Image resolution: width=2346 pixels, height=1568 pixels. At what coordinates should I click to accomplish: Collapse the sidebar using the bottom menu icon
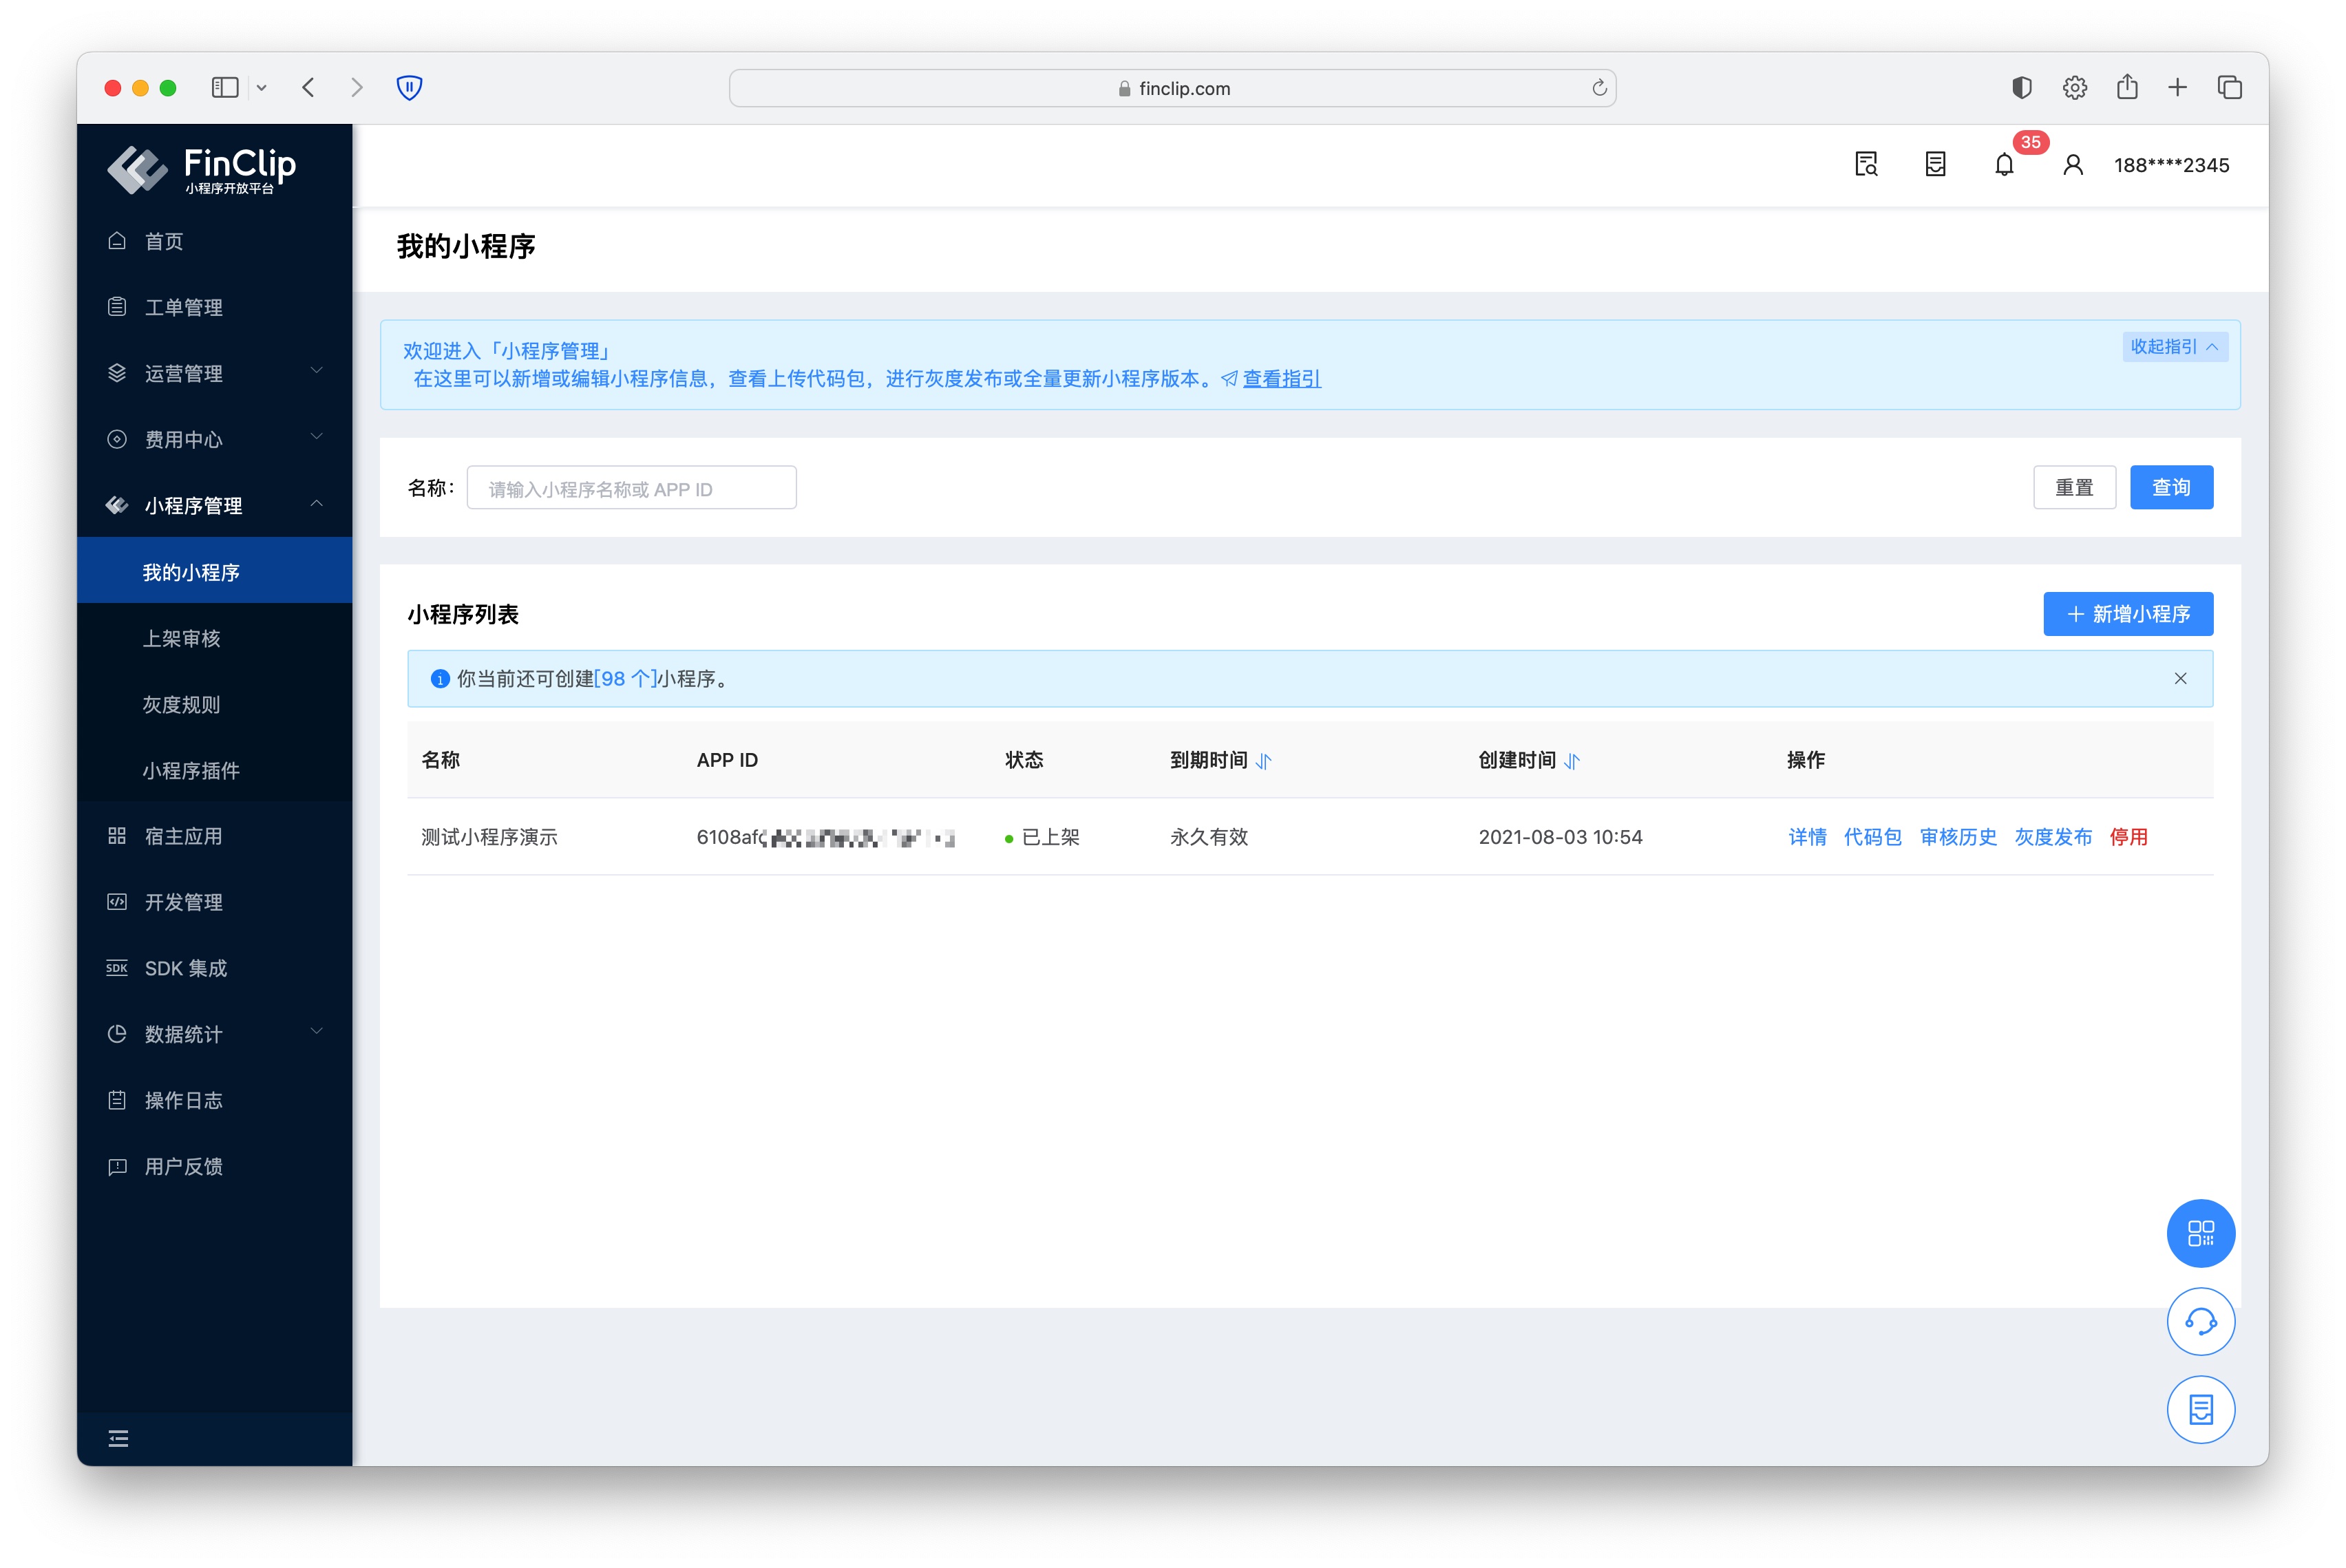pyautogui.click(x=118, y=1438)
